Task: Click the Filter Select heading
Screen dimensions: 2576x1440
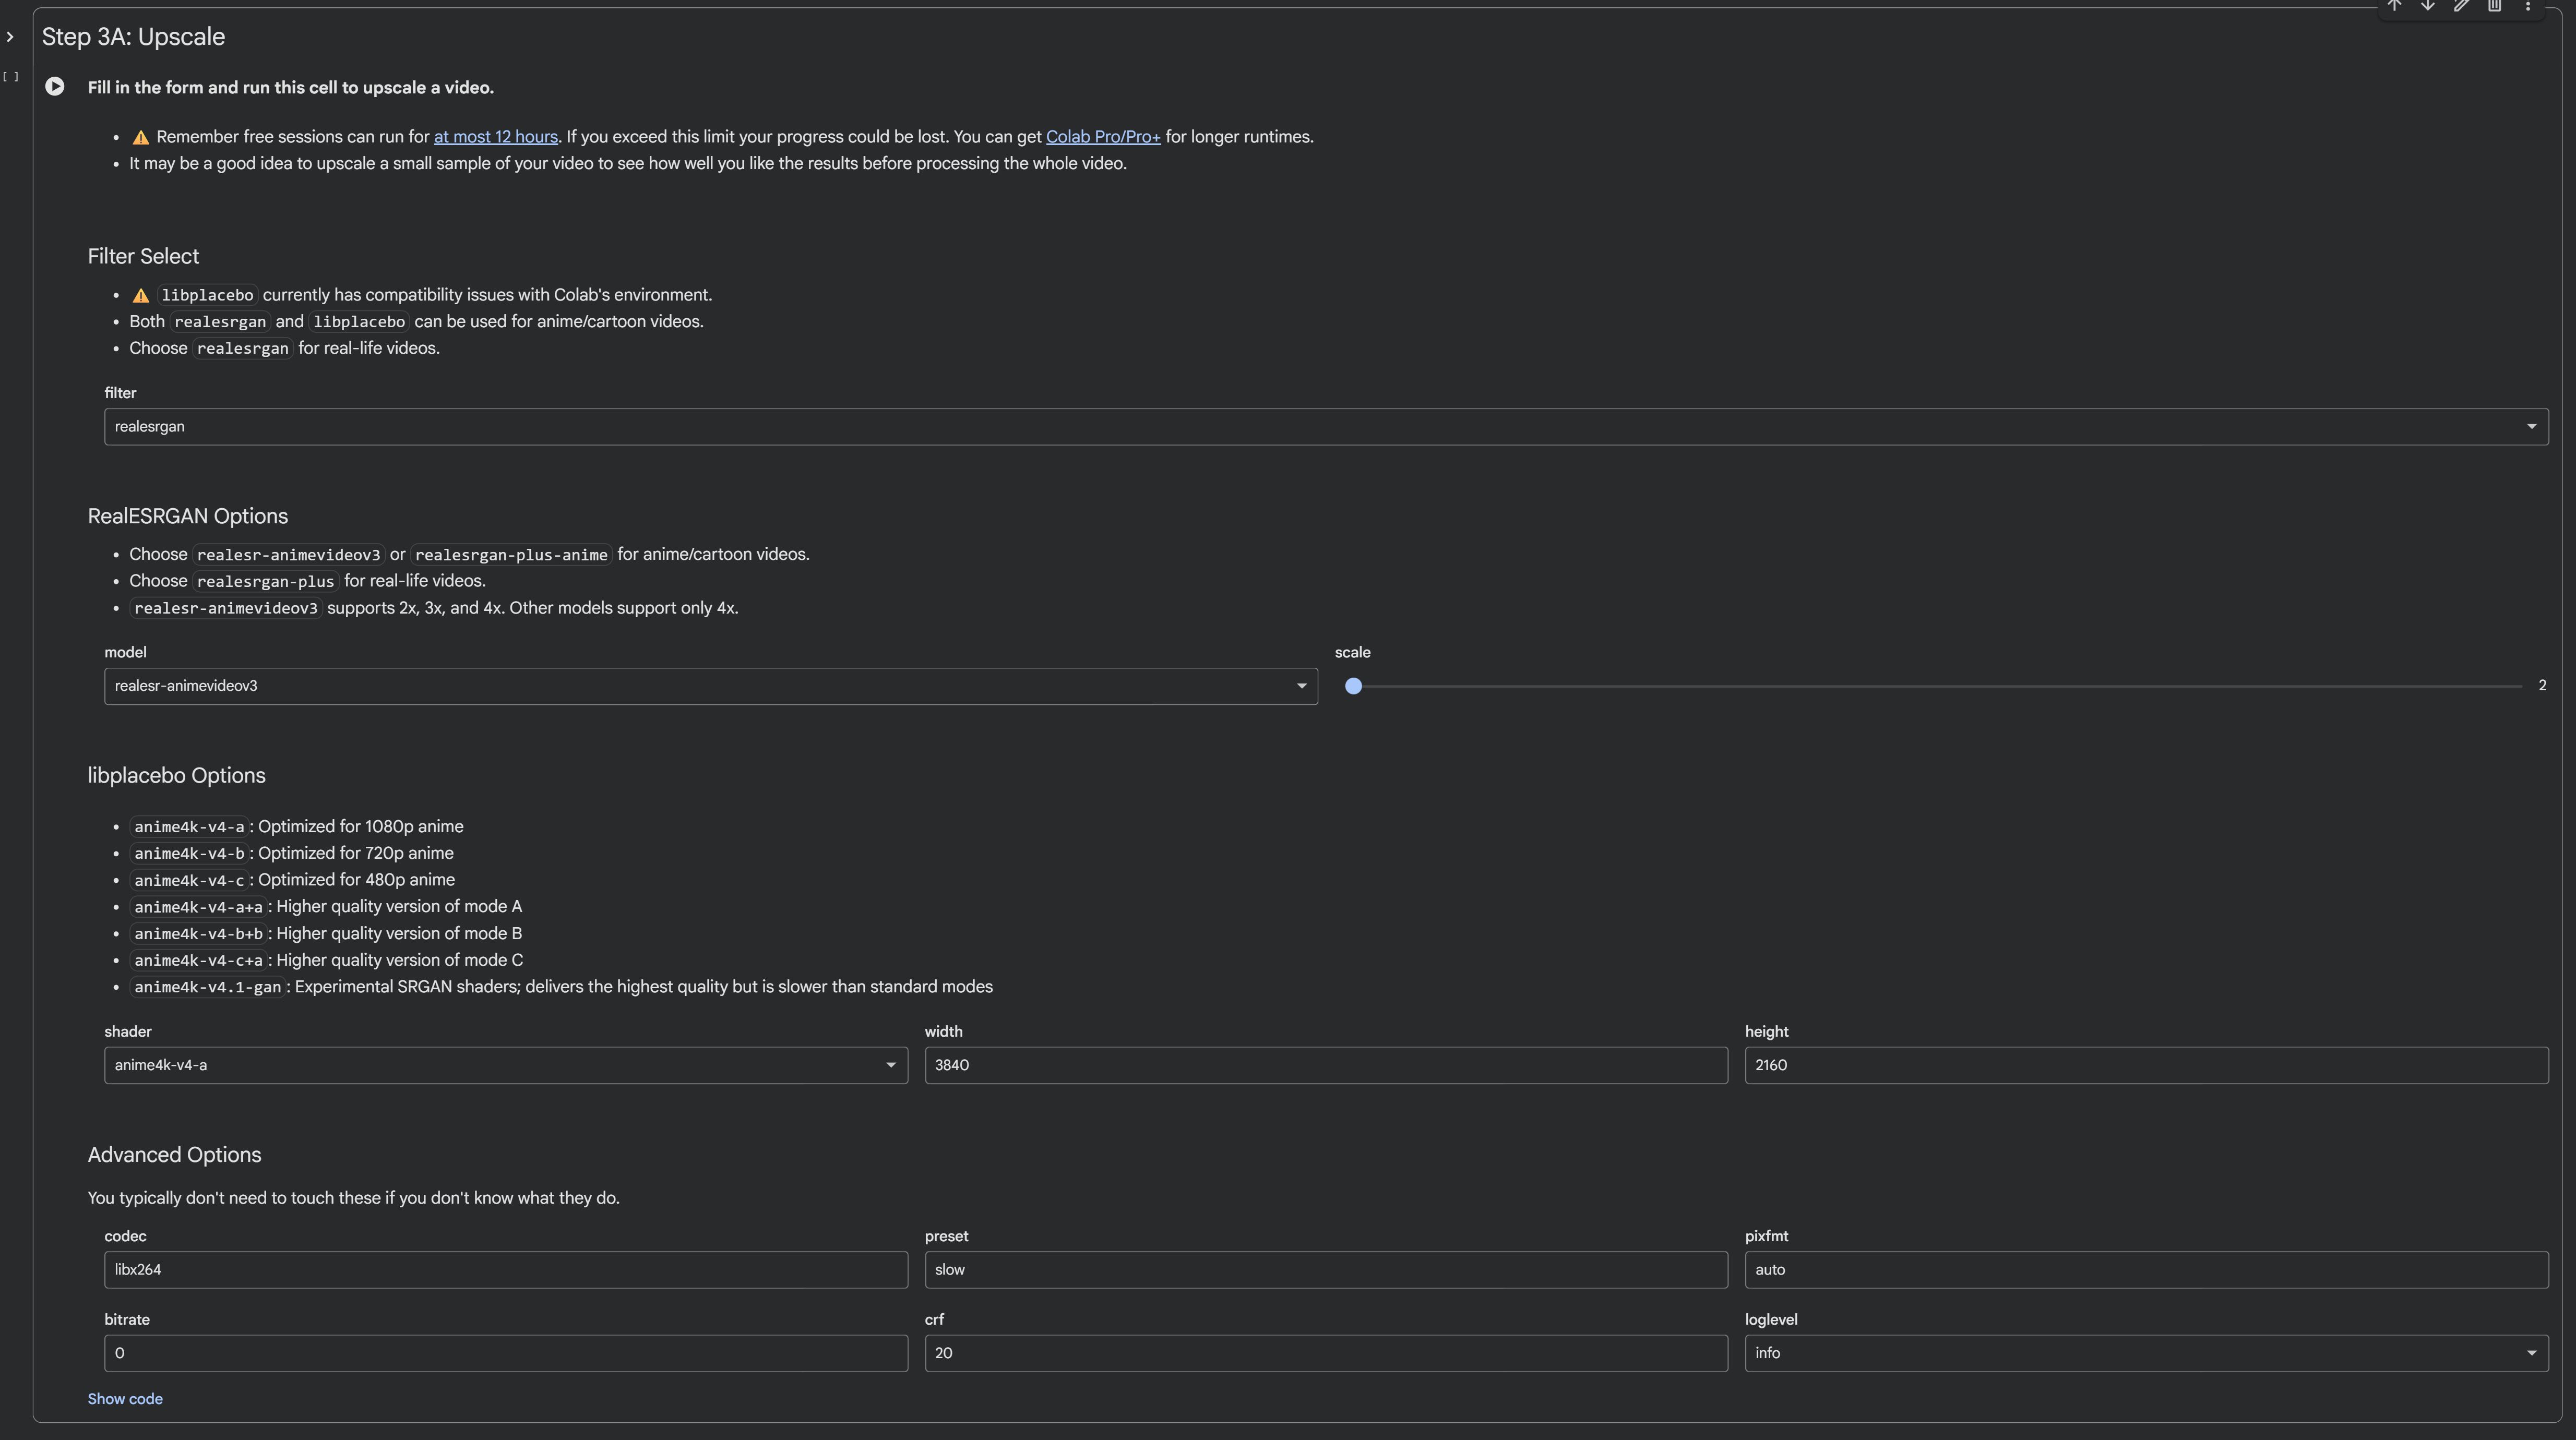Action: pos(143,257)
